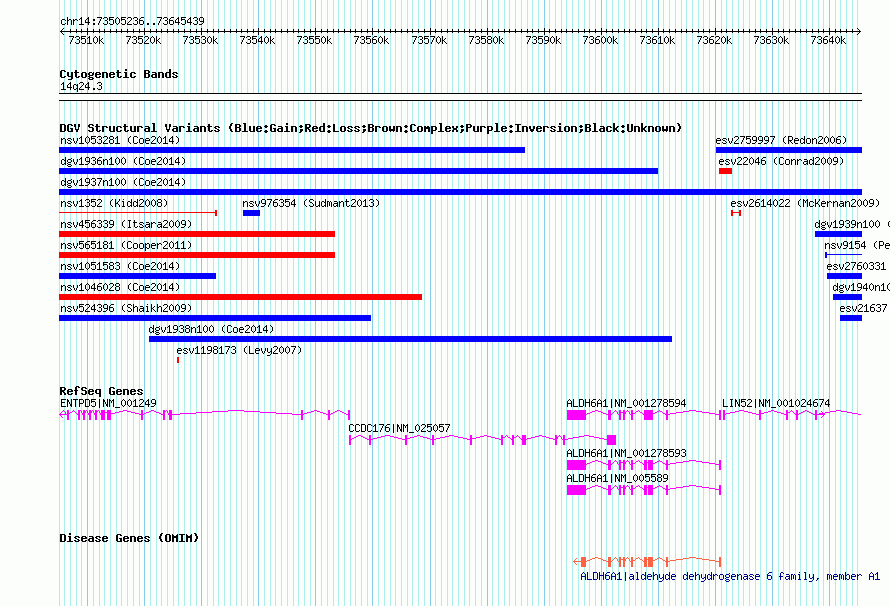
Task: Click the orange OMIM ALDH6A1 gene glyph
Action: click(x=647, y=562)
